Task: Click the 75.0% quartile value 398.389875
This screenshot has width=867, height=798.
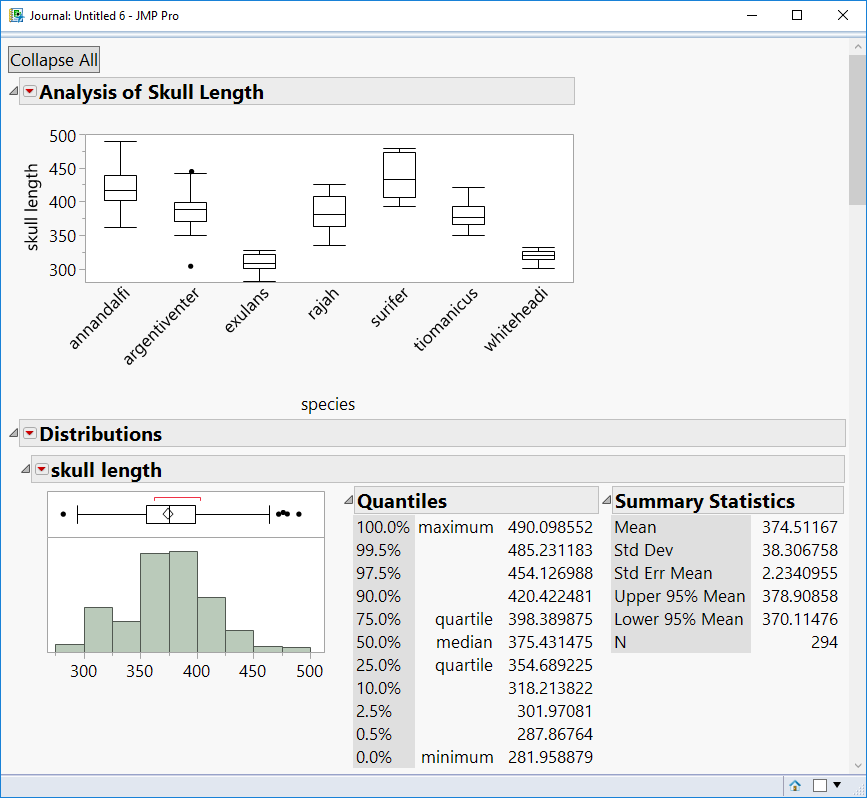Action: click(550, 619)
